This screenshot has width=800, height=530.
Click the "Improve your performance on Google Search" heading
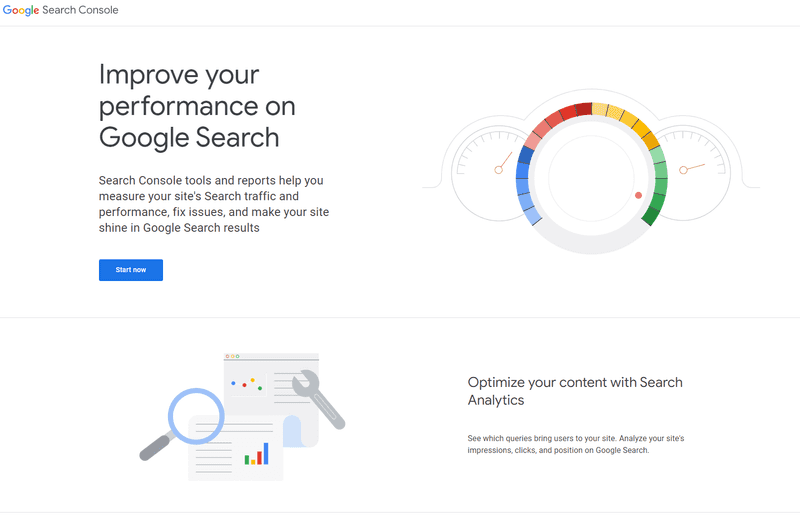(198, 105)
